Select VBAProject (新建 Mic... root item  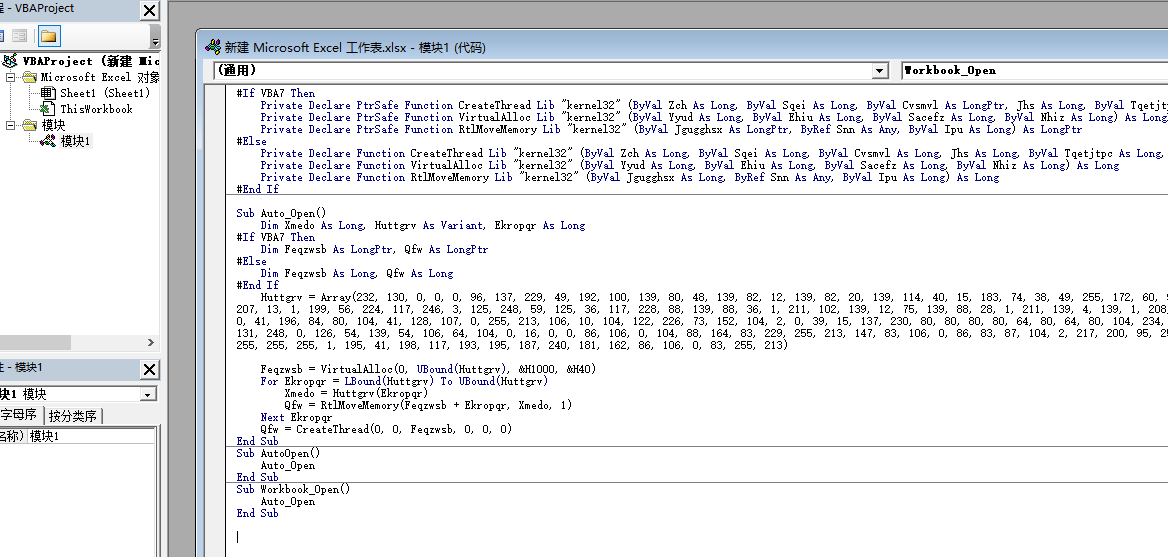pos(91,61)
